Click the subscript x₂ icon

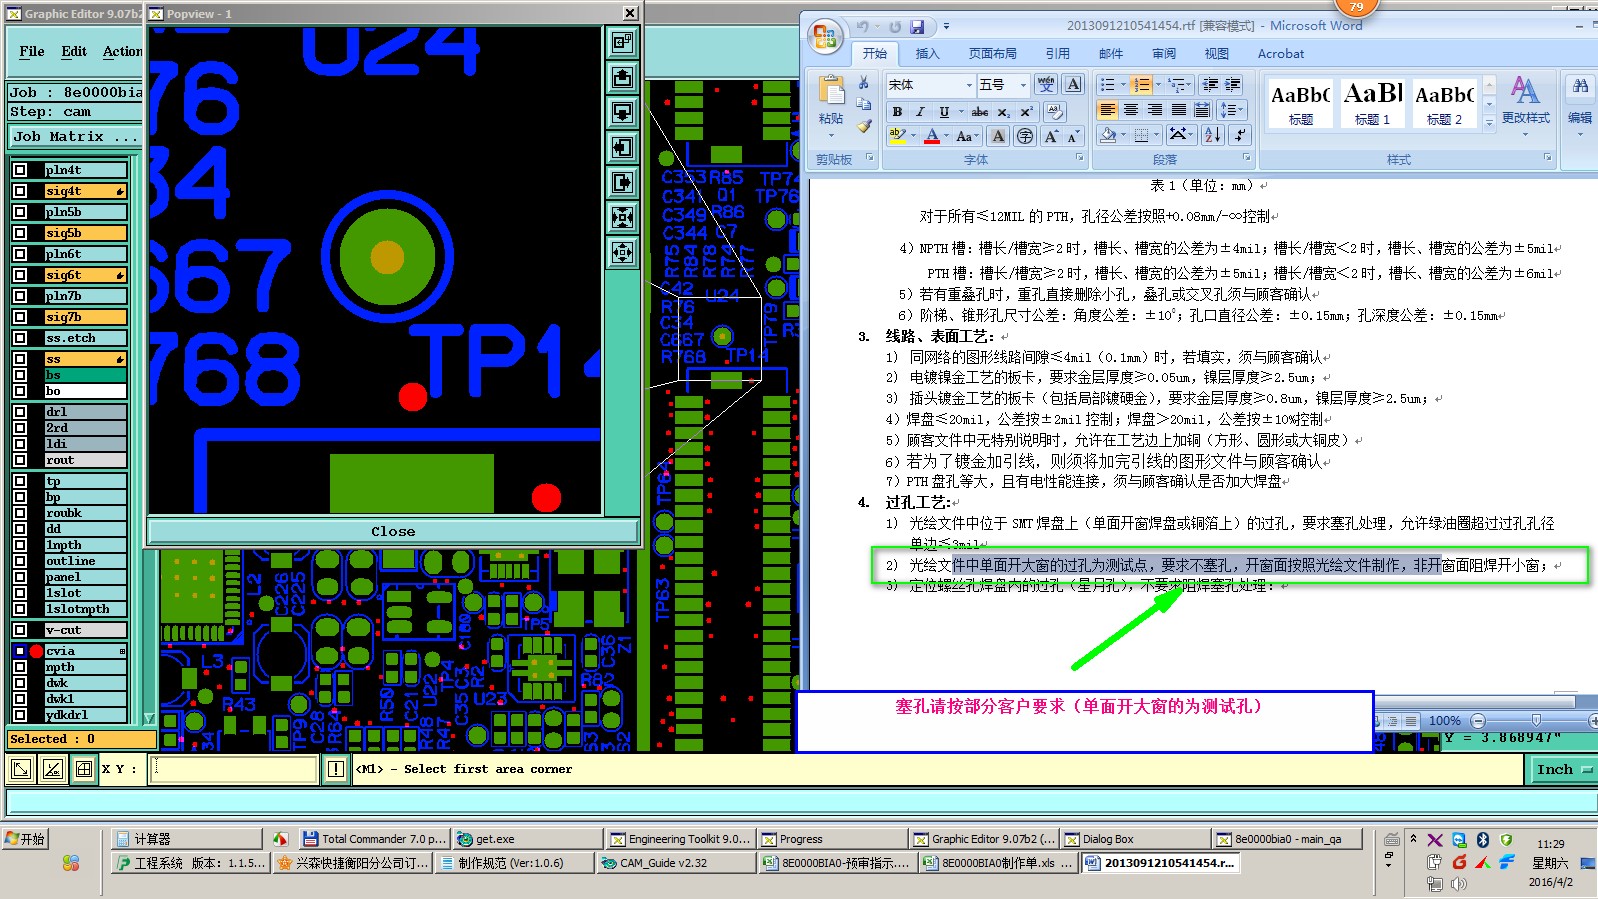point(1003,112)
